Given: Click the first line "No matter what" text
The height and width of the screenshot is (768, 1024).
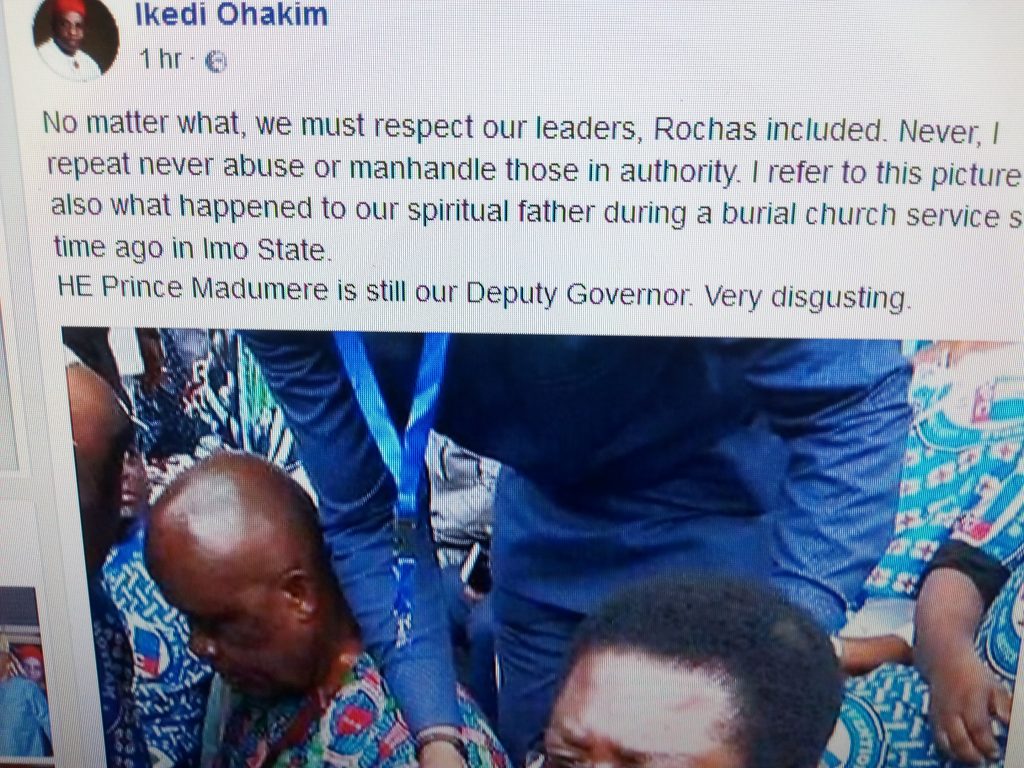Looking at the screenshot, I should coord(141,122).
